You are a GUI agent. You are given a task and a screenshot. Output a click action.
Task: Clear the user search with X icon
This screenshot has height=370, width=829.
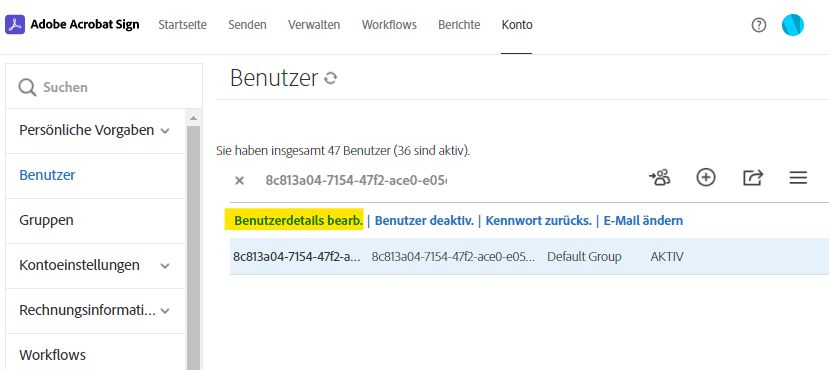(240, 181)
